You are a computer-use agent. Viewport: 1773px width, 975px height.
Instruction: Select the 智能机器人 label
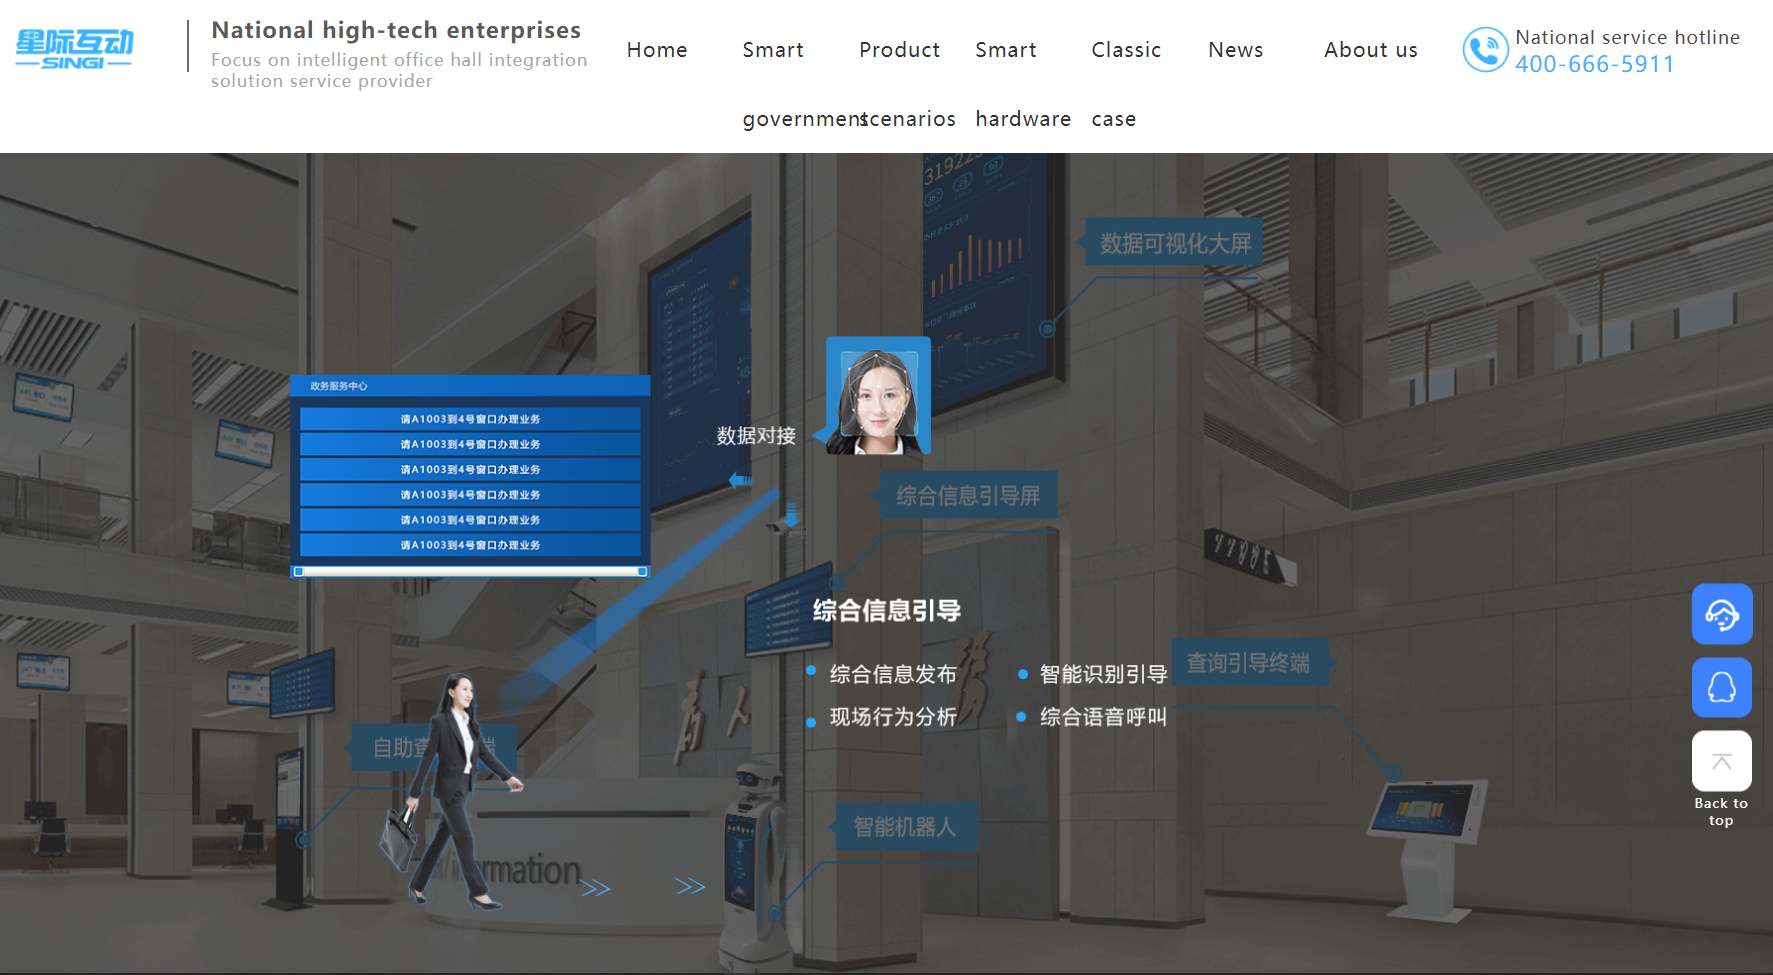pos(905,827)
